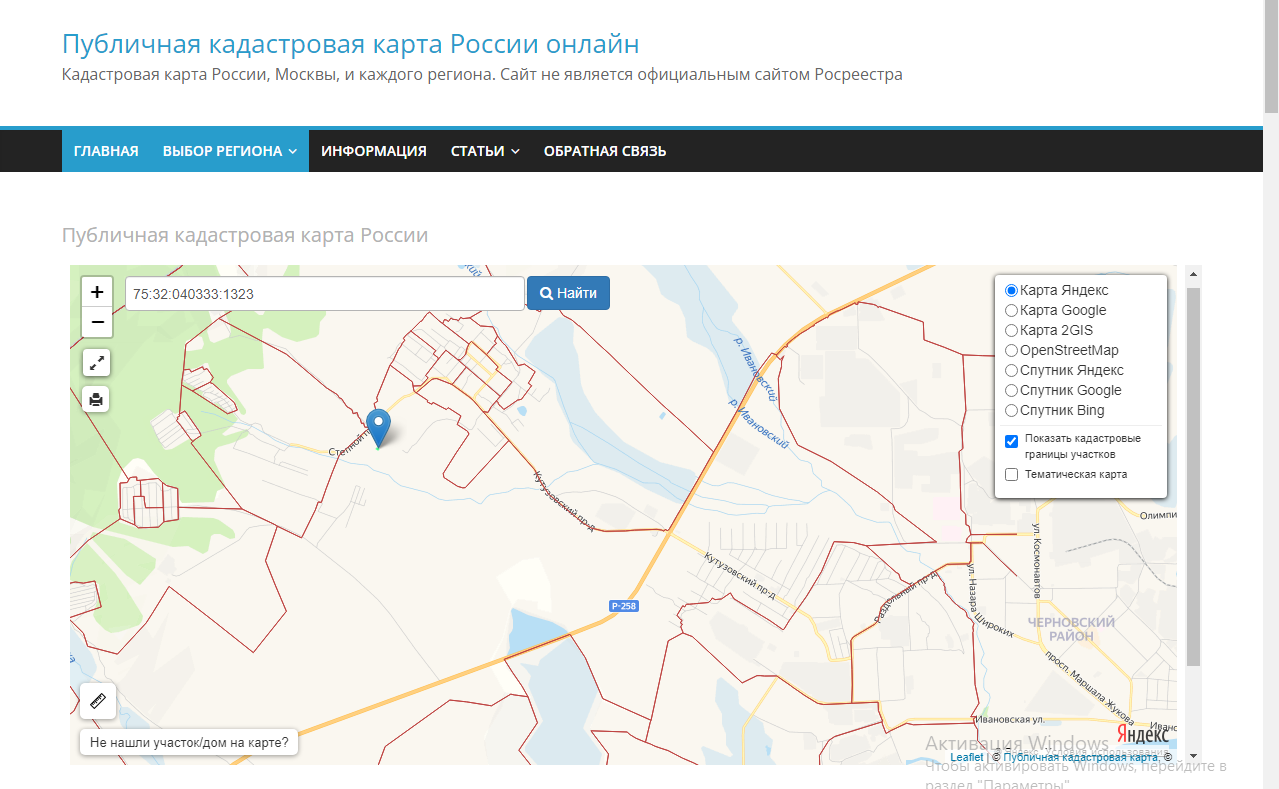This screenshot has height=789, width=1279.
Task: Select Спутник Bing layer
Action: [1011, 410]
